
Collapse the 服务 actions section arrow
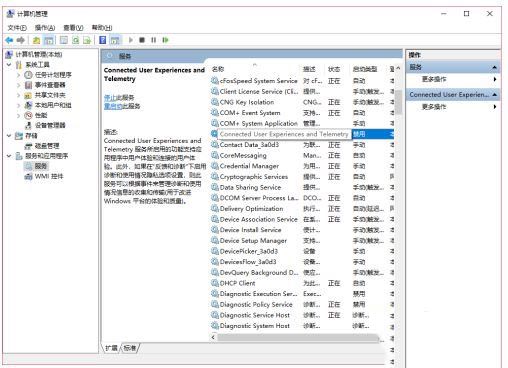(x=495, y=67)
